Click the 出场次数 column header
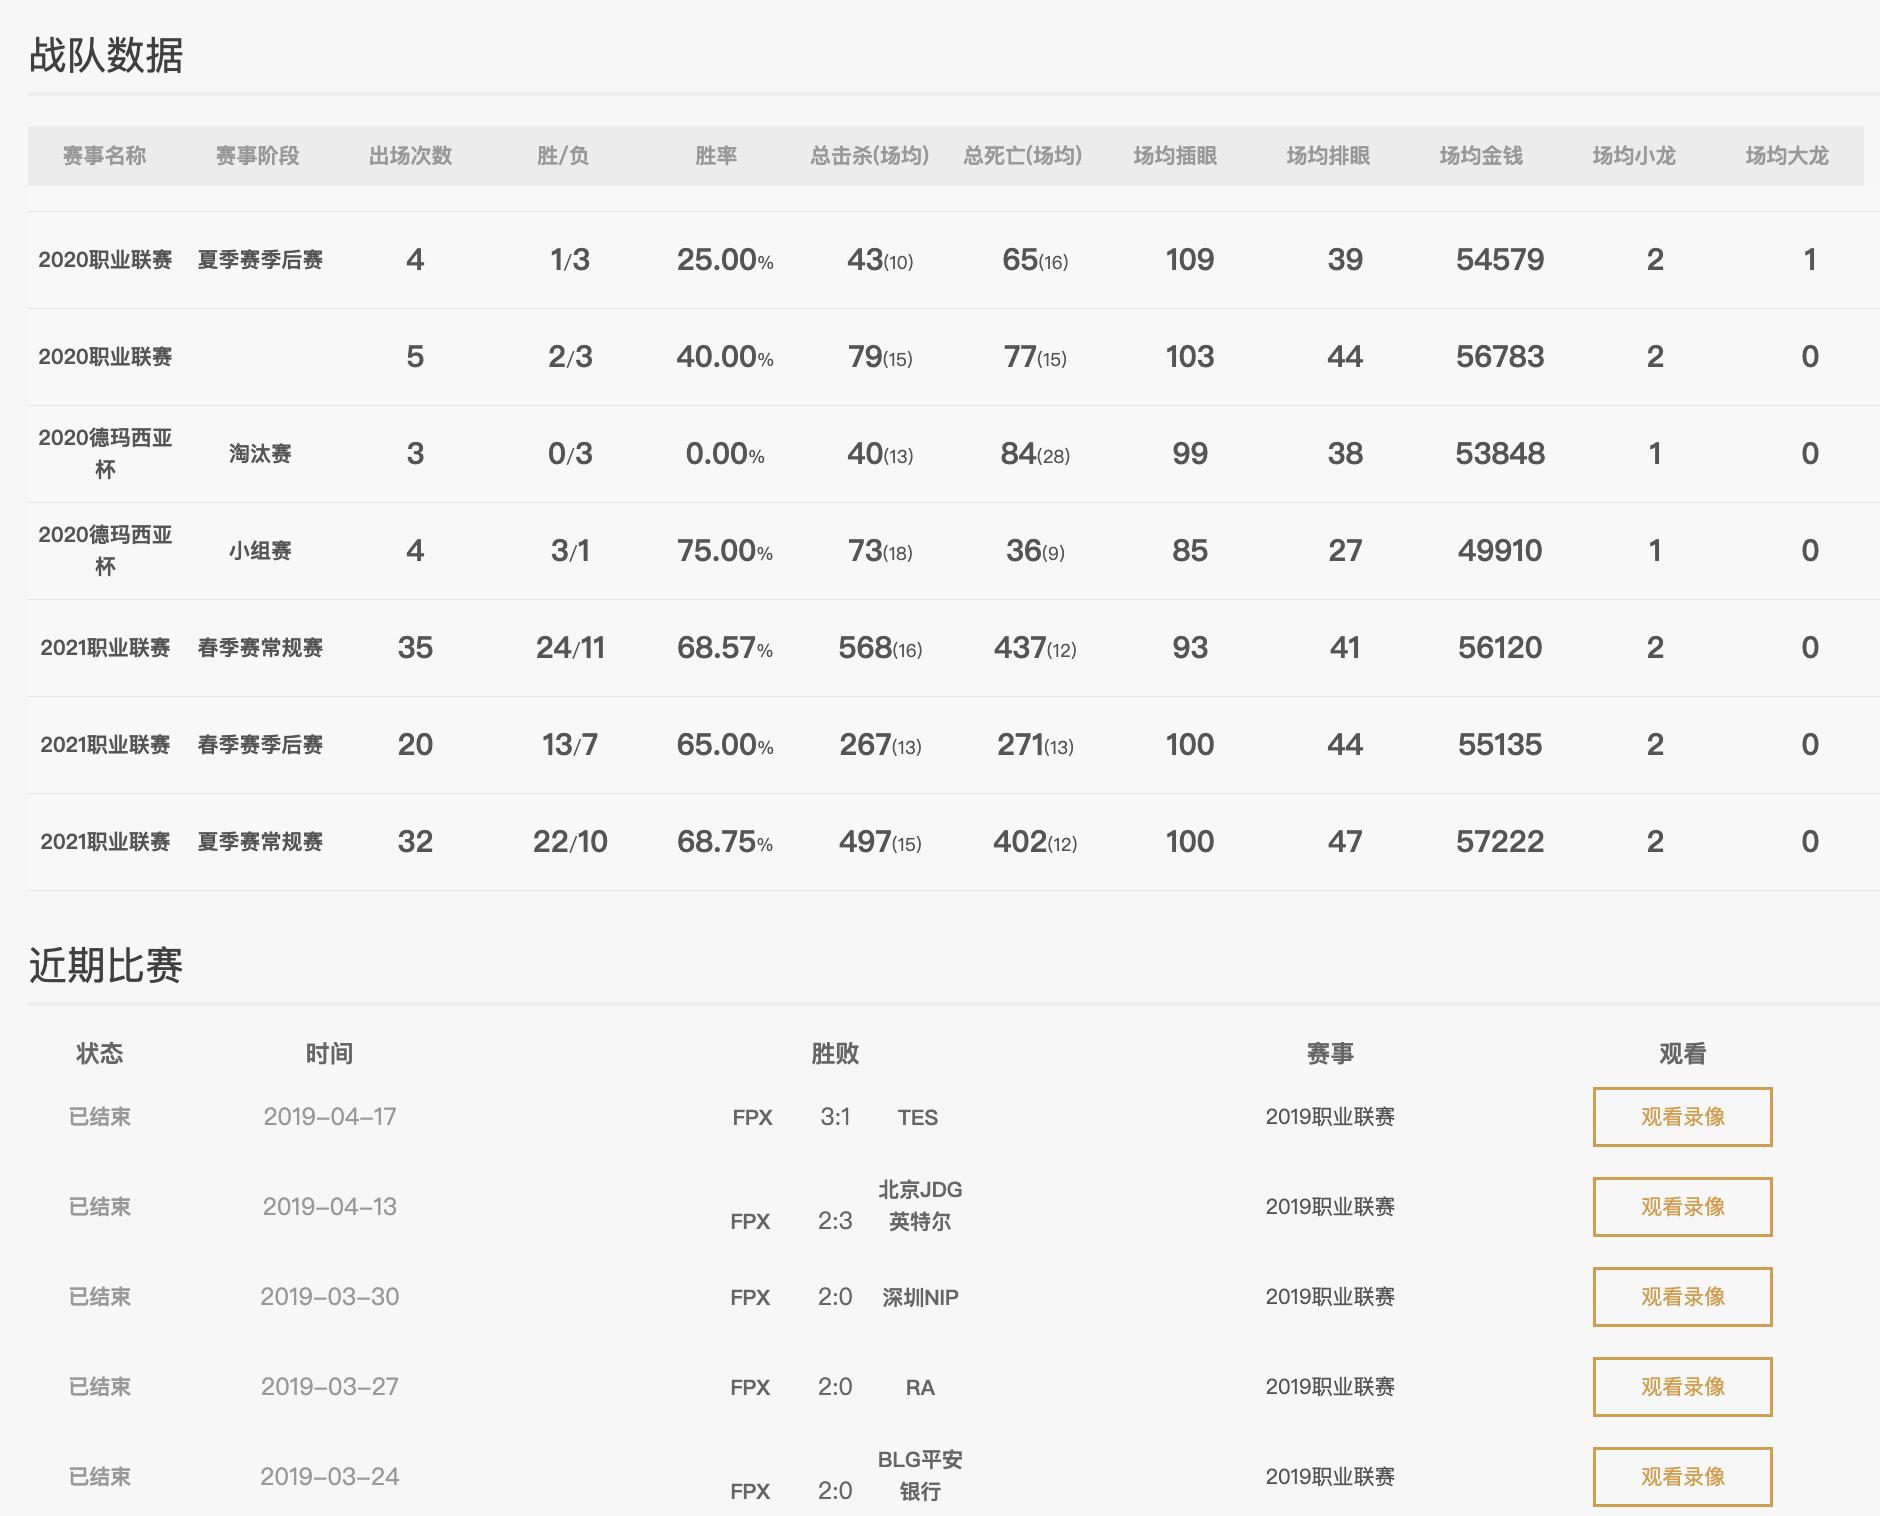 point(410,156)
